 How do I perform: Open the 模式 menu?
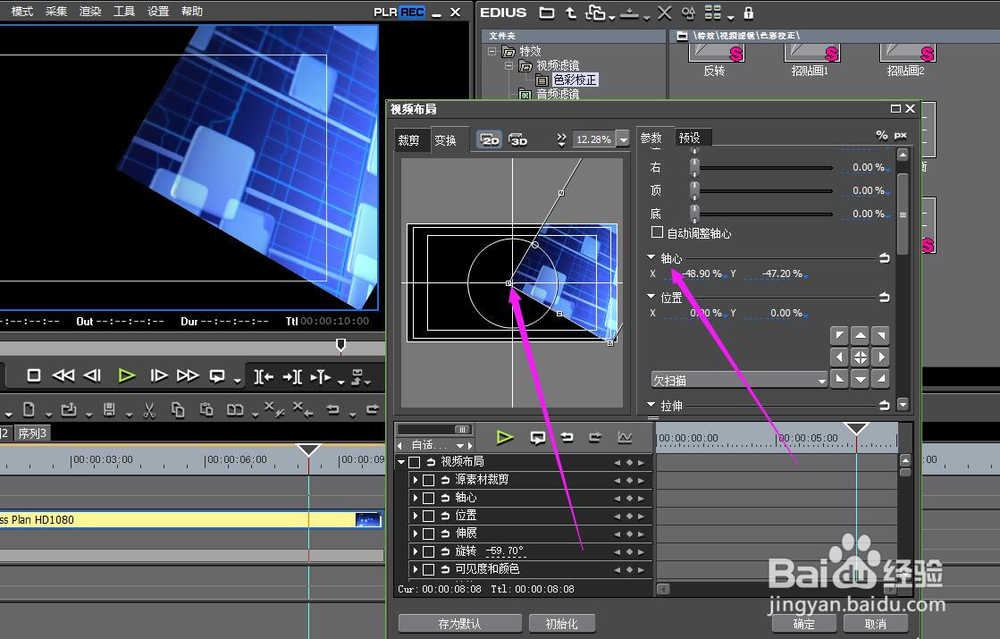coord(22,11)
